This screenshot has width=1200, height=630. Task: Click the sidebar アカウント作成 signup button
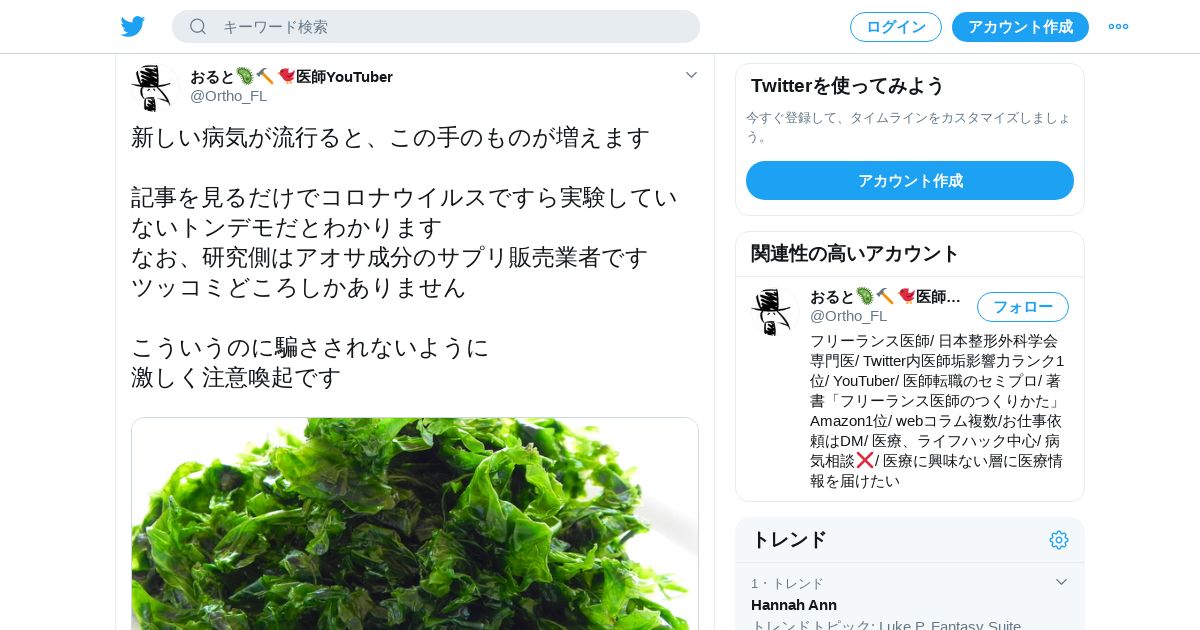pyautogui.click(x=910, y=181)
